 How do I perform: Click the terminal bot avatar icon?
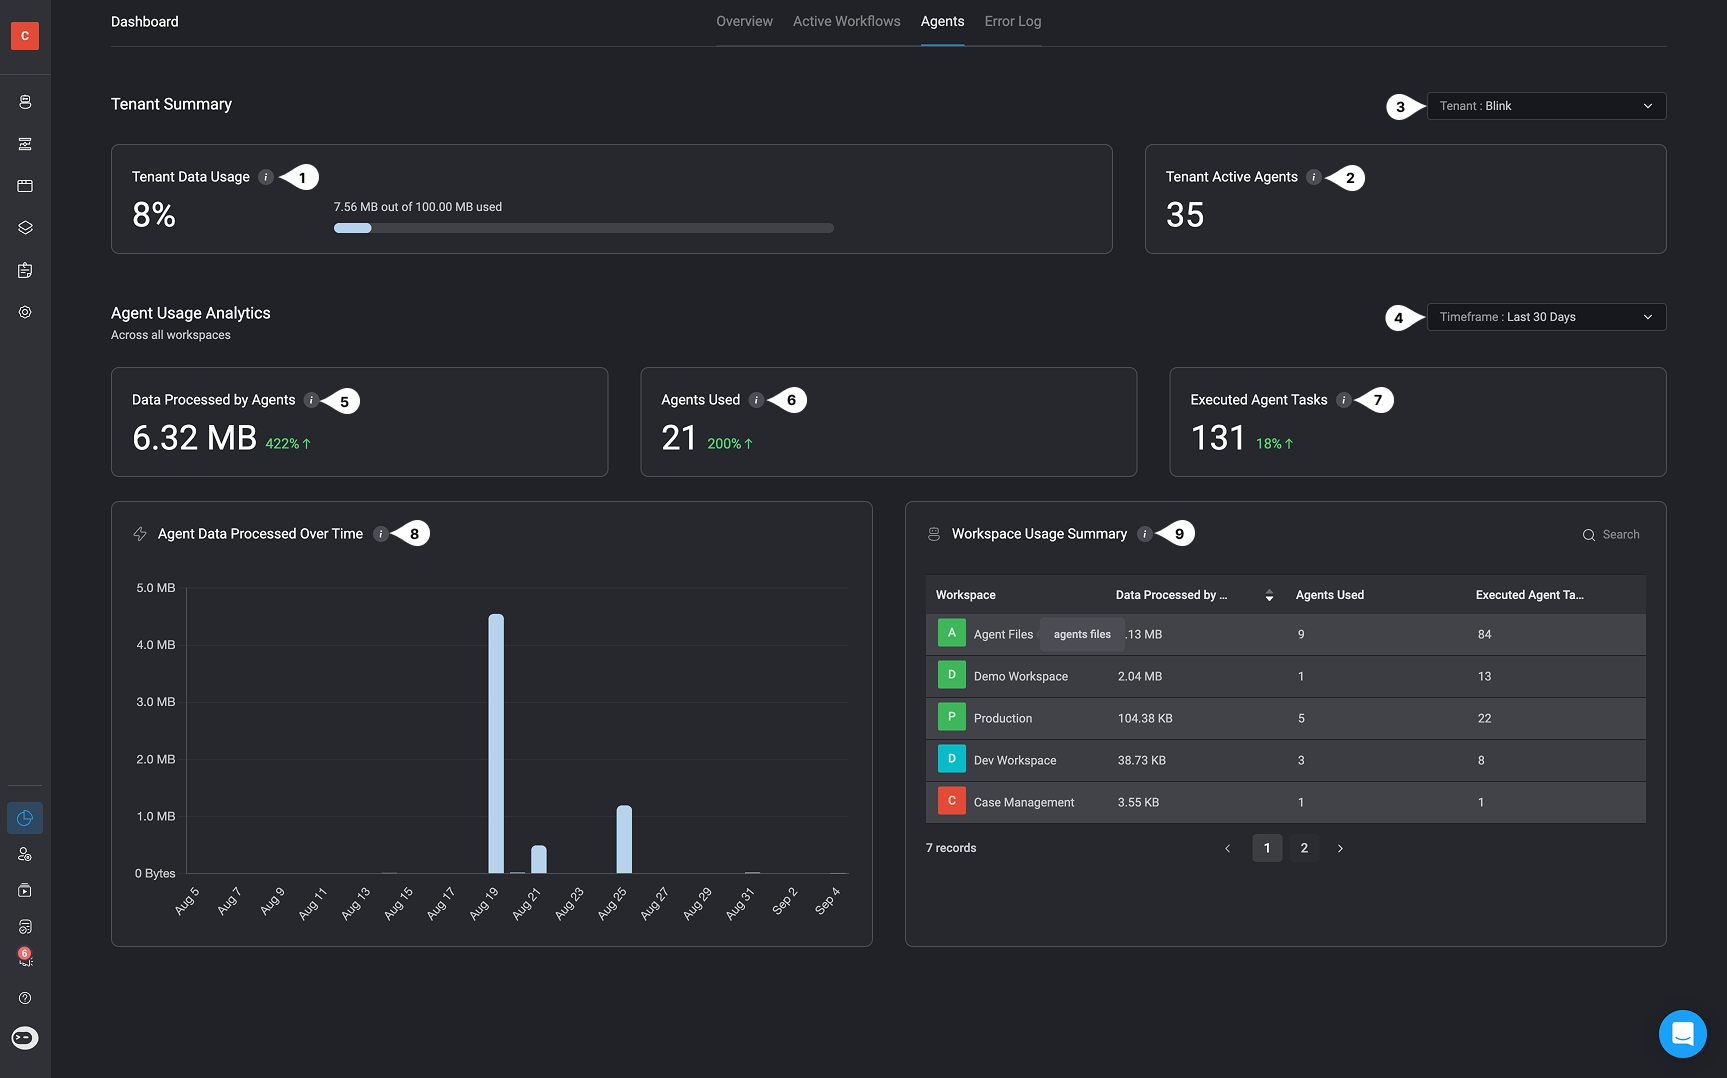(25, 1038)
